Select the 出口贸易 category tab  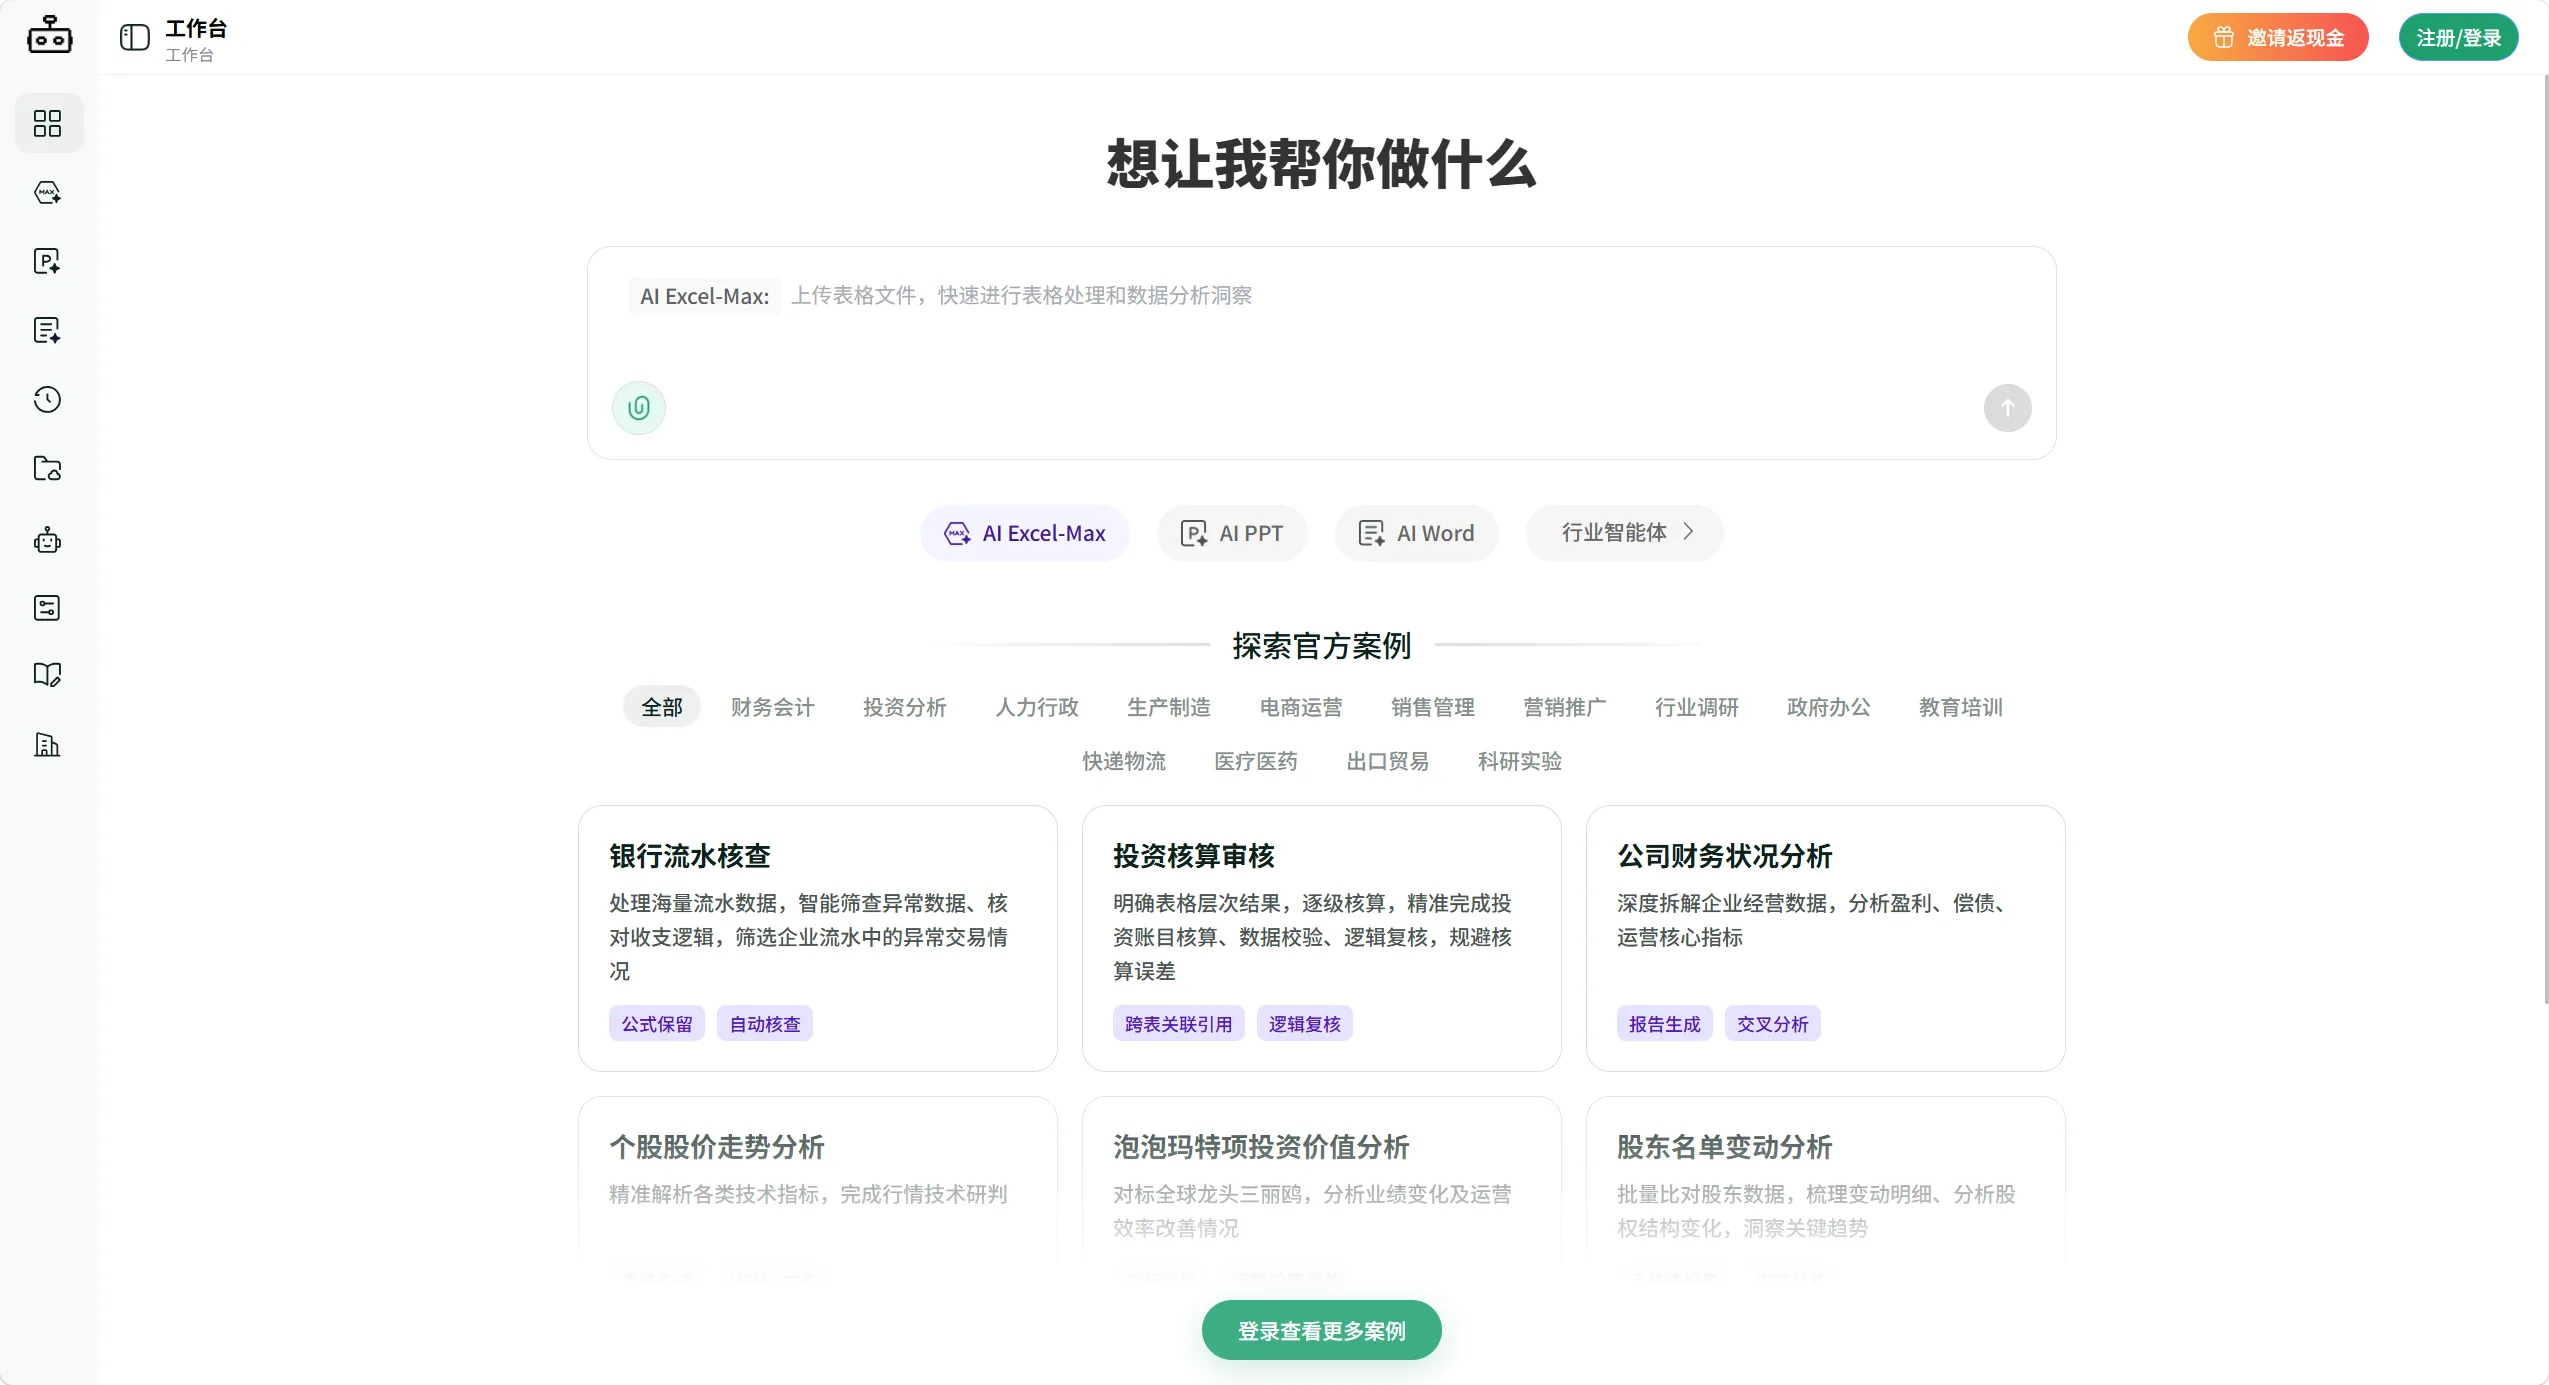click(x=1387, y=761)
